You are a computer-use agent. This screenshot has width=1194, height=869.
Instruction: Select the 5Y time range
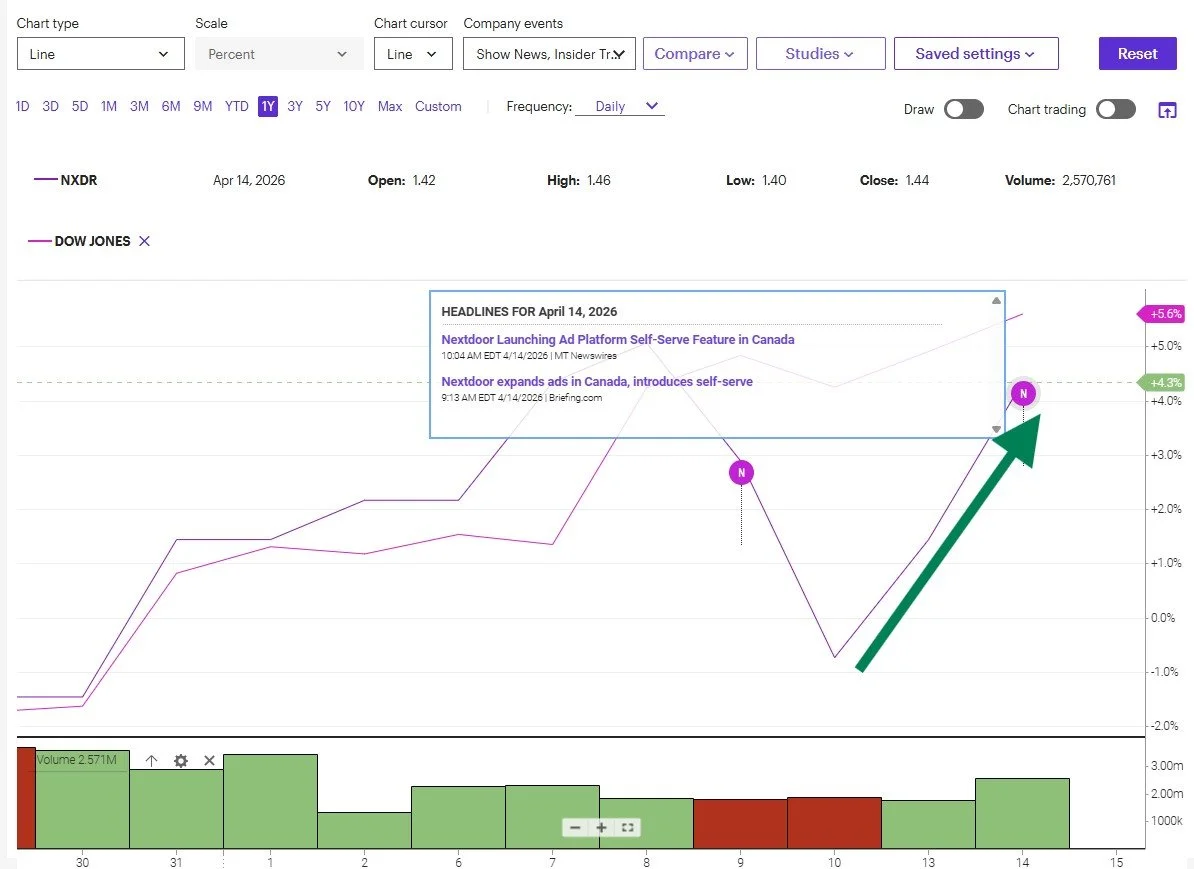tap(323, 107)
